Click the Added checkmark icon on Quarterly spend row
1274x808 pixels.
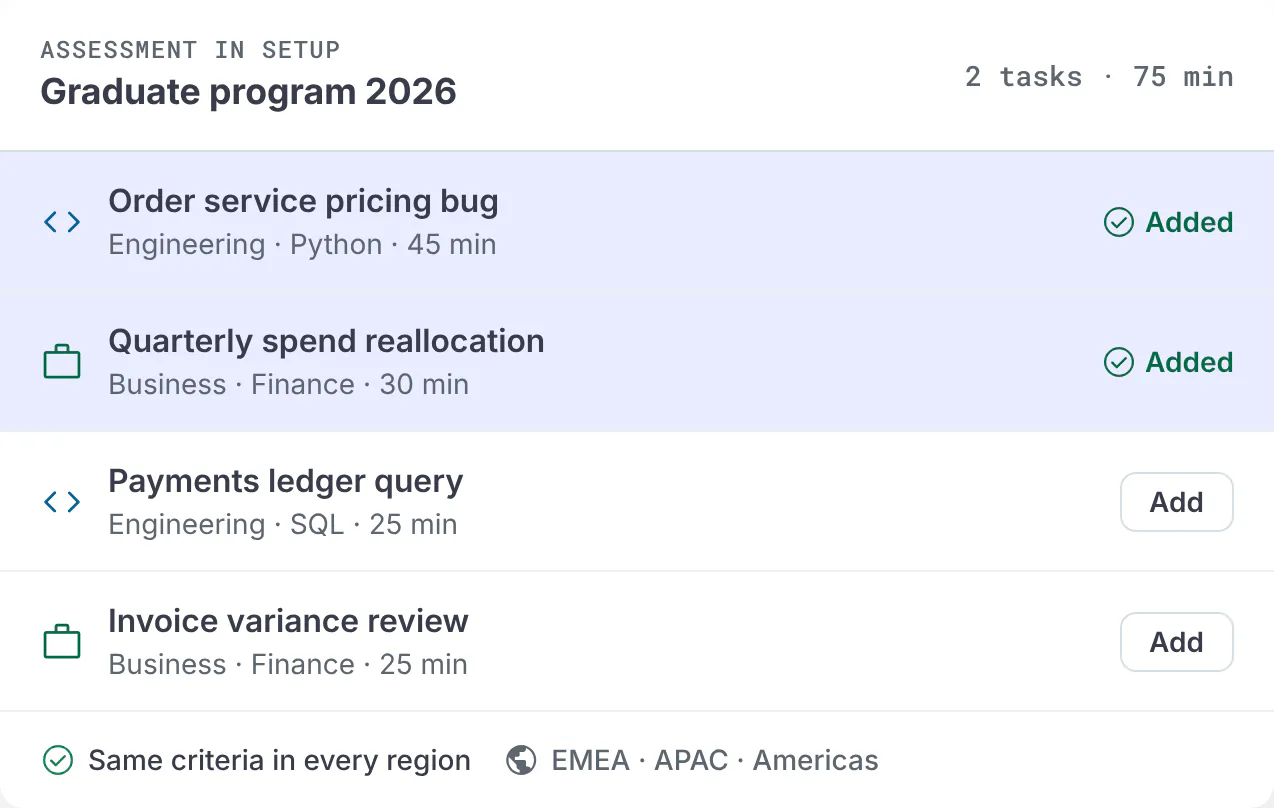(1118, 362)
